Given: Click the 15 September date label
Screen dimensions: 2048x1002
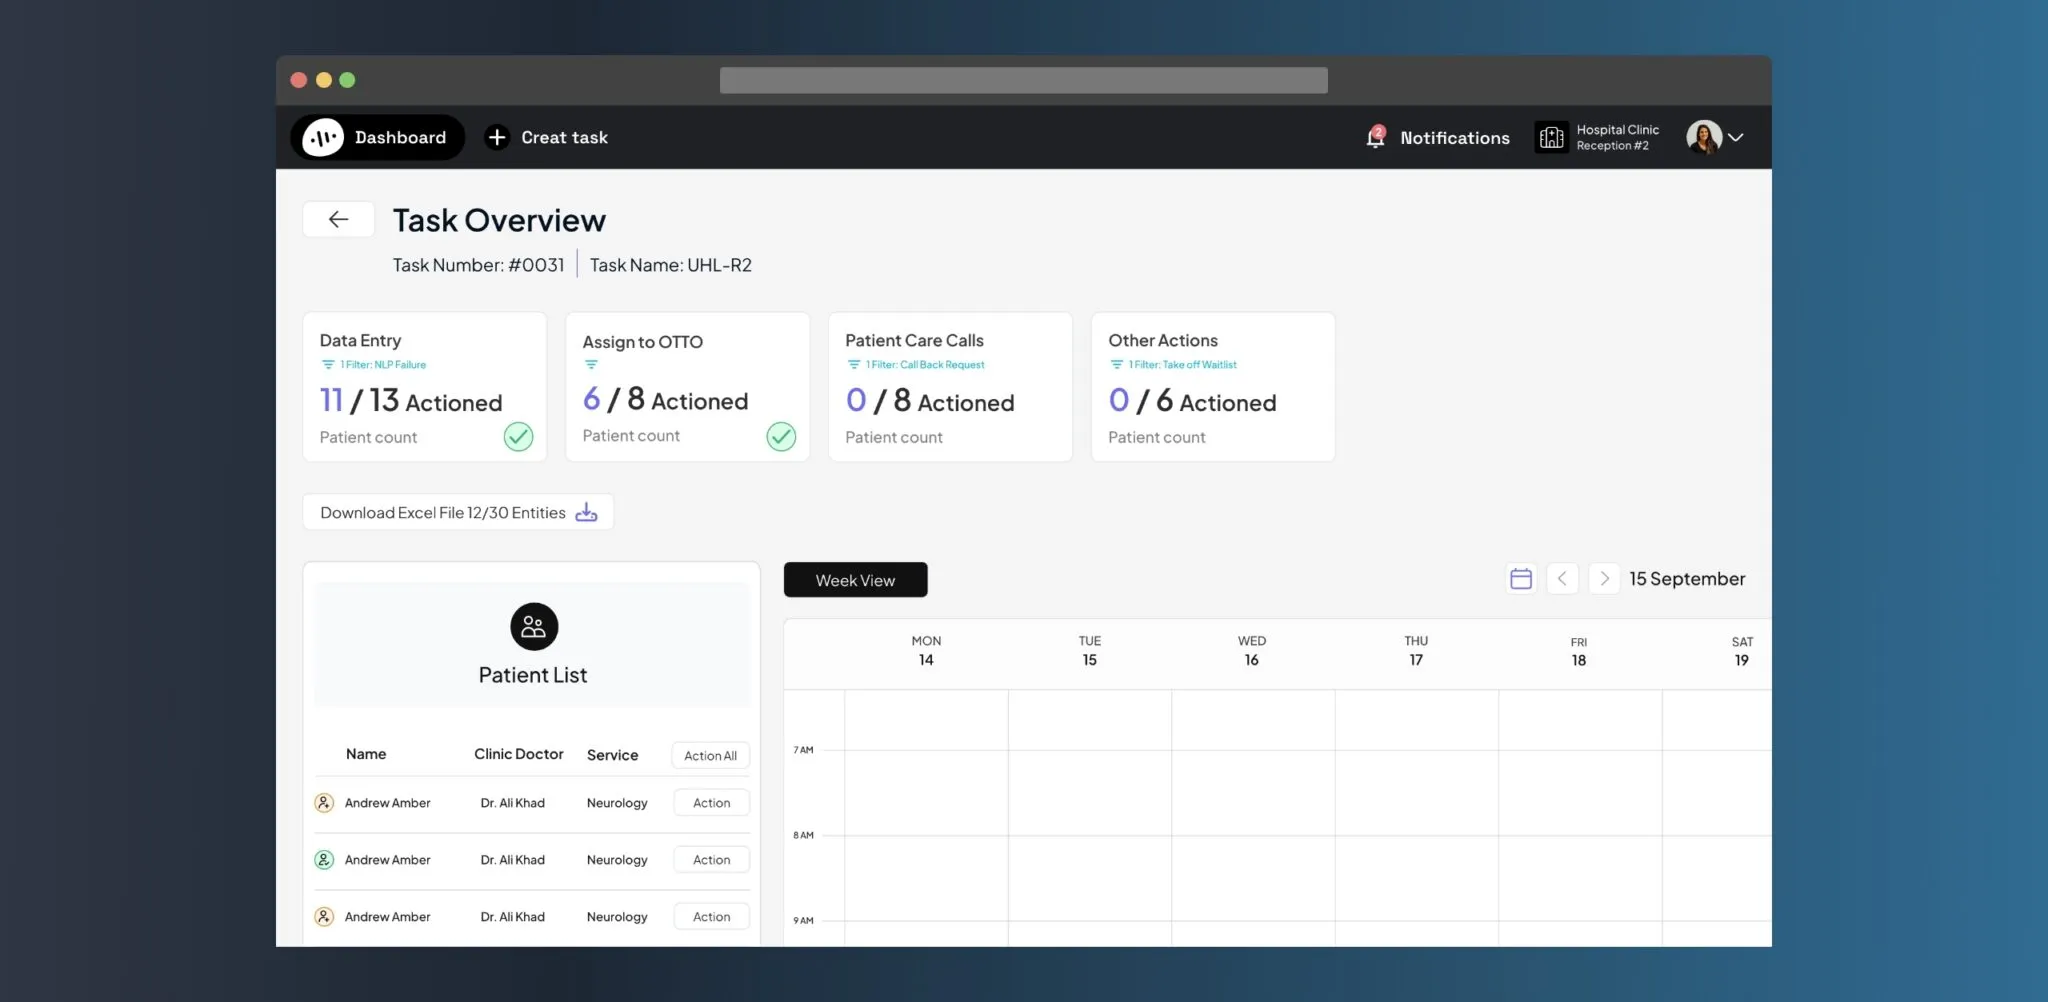Looking at the screenshot, I should click(1687, 578).
